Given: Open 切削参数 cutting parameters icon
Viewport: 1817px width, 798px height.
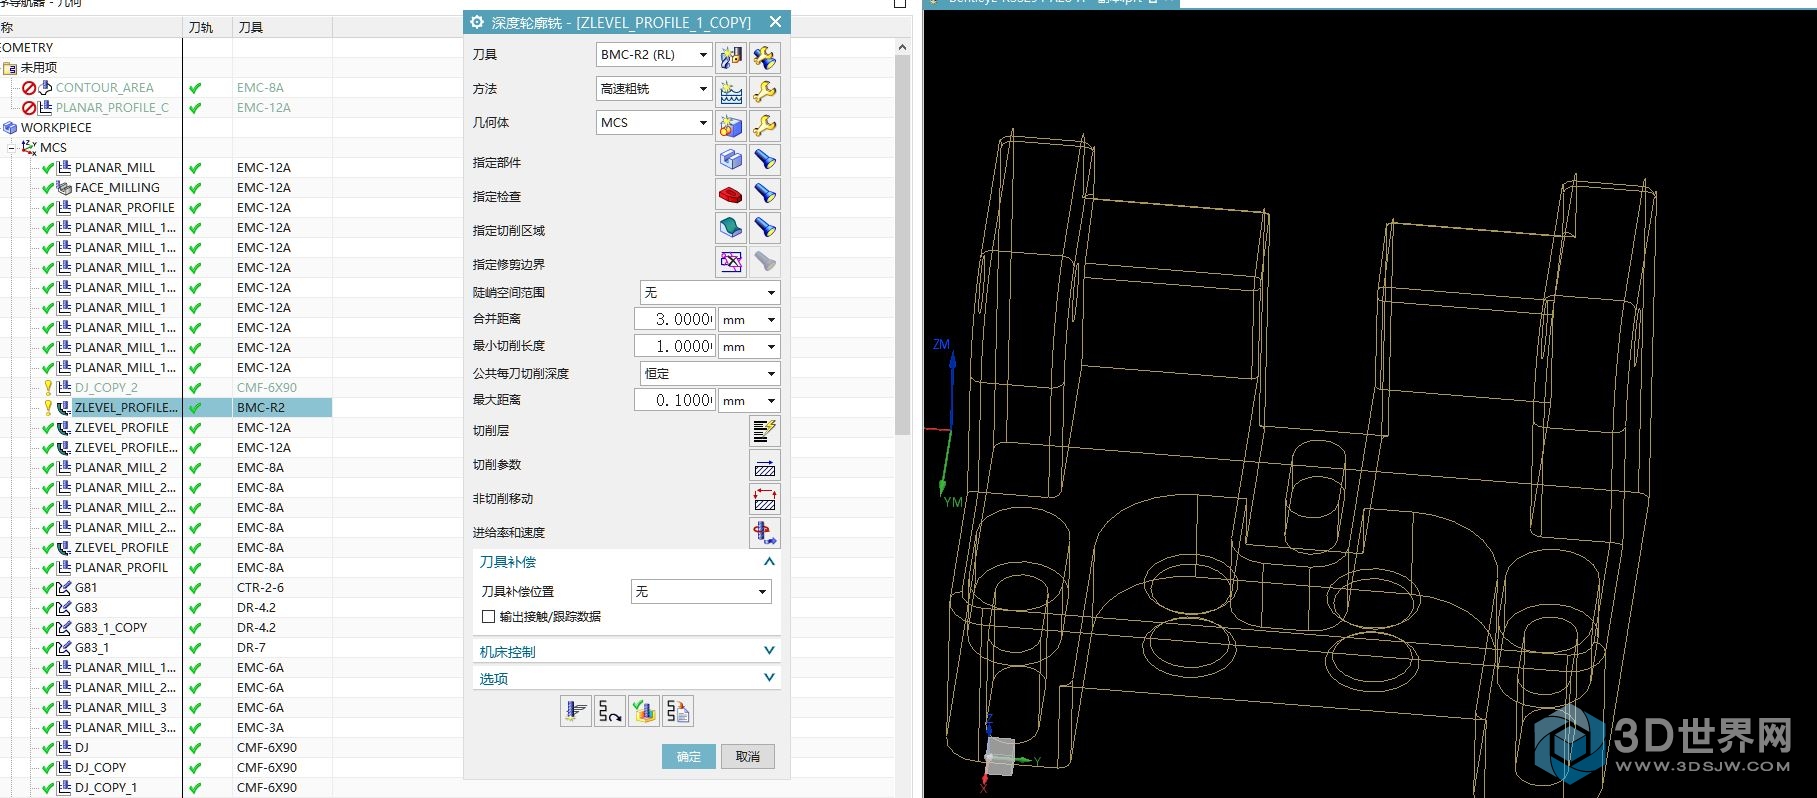Looking at the screenshot, I should coord(764,465).
